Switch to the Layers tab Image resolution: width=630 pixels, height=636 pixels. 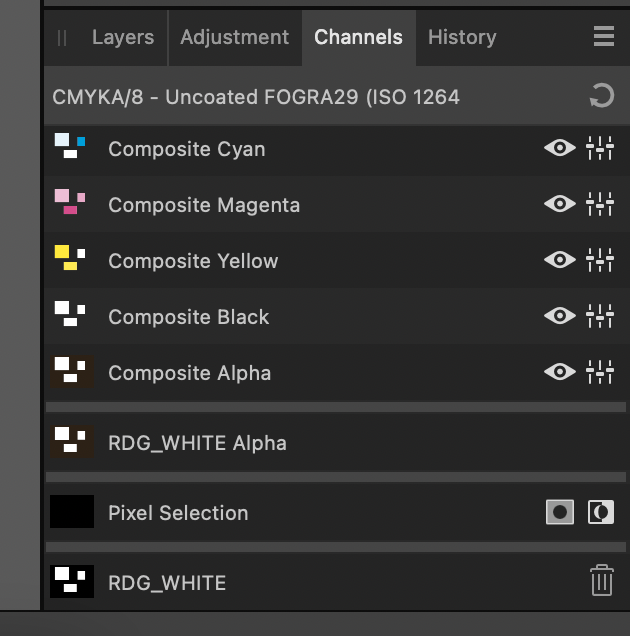click(123, 37)
